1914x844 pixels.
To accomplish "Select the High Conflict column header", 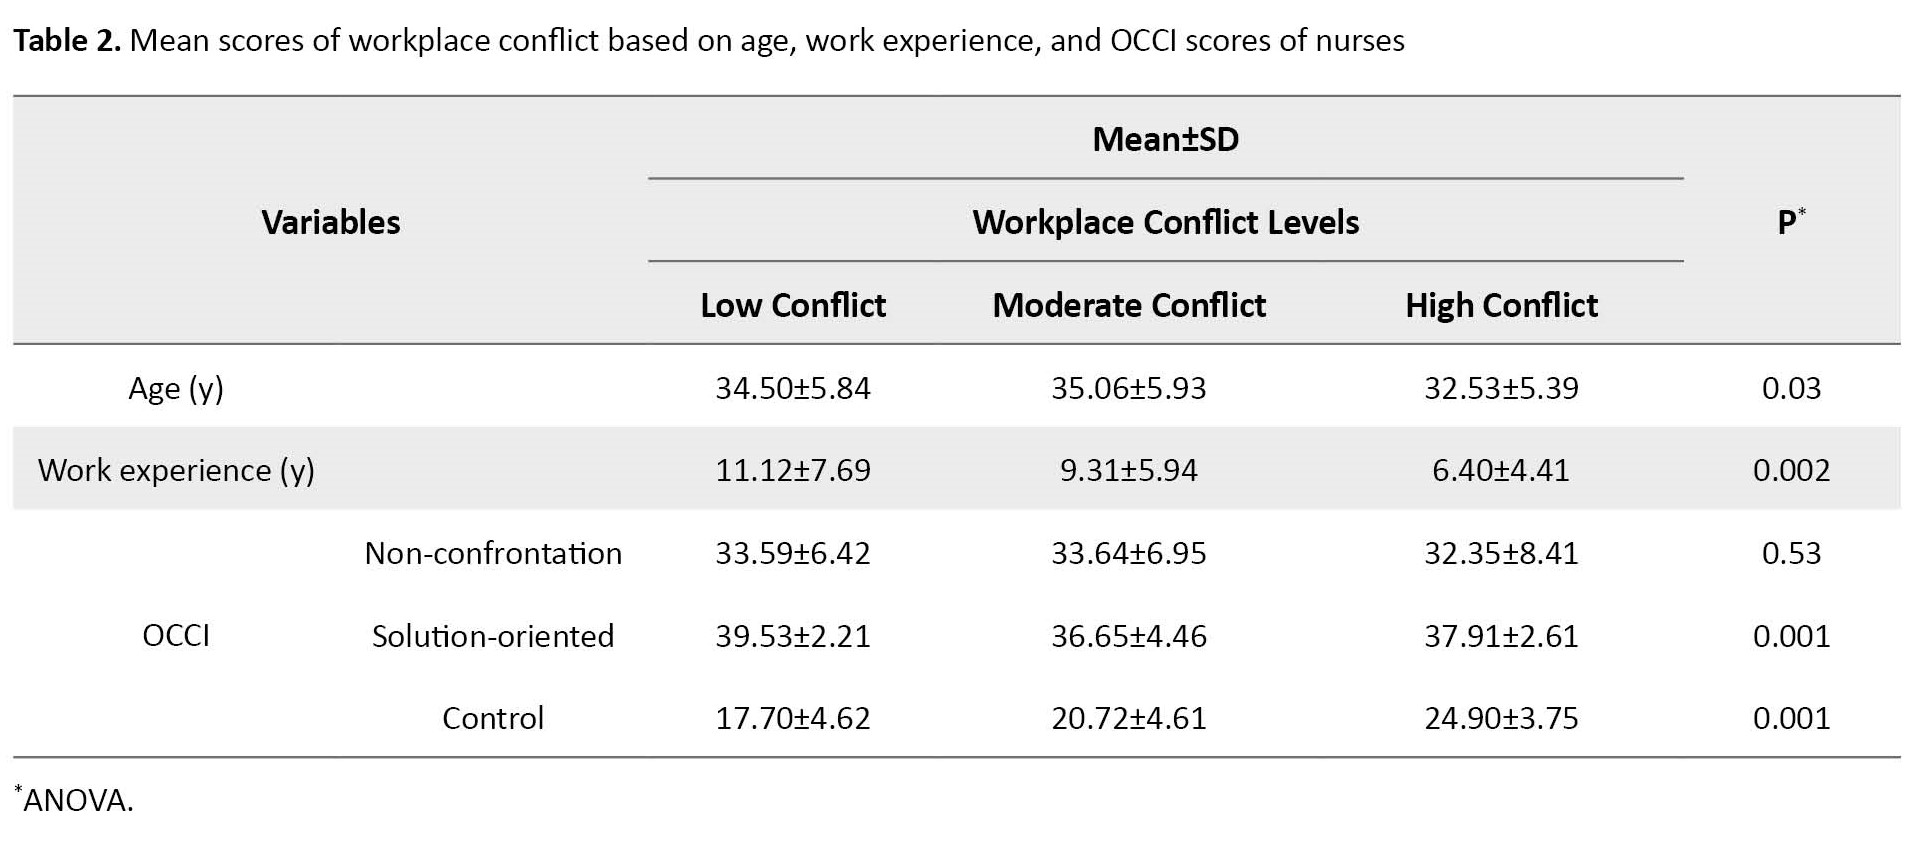I will pos(1501,305).
